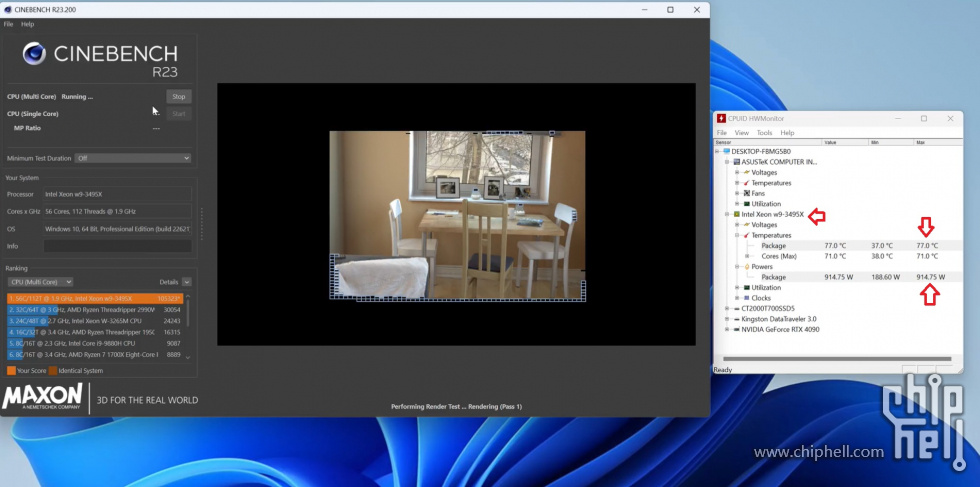Open HWMonitor File menu
The height and width of the screenshot is (487, 980).
click(721, 133)
